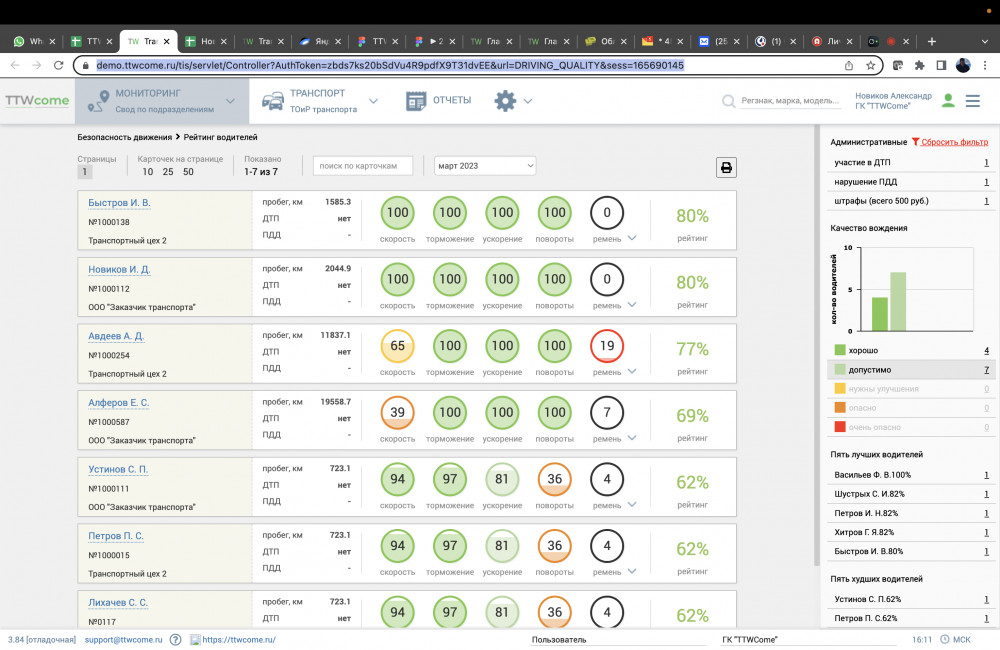
Task: Open the 'март 2023' month dropdown
Action: click(486, 166)
